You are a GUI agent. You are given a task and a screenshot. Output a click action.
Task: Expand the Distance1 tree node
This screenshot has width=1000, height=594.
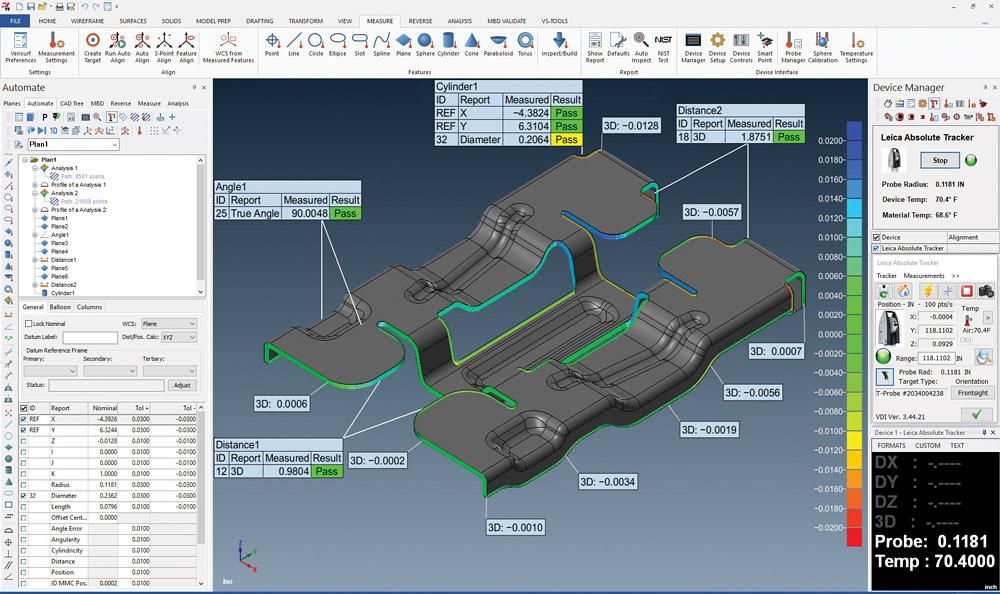pyautogui.click(x=34, y=259)
